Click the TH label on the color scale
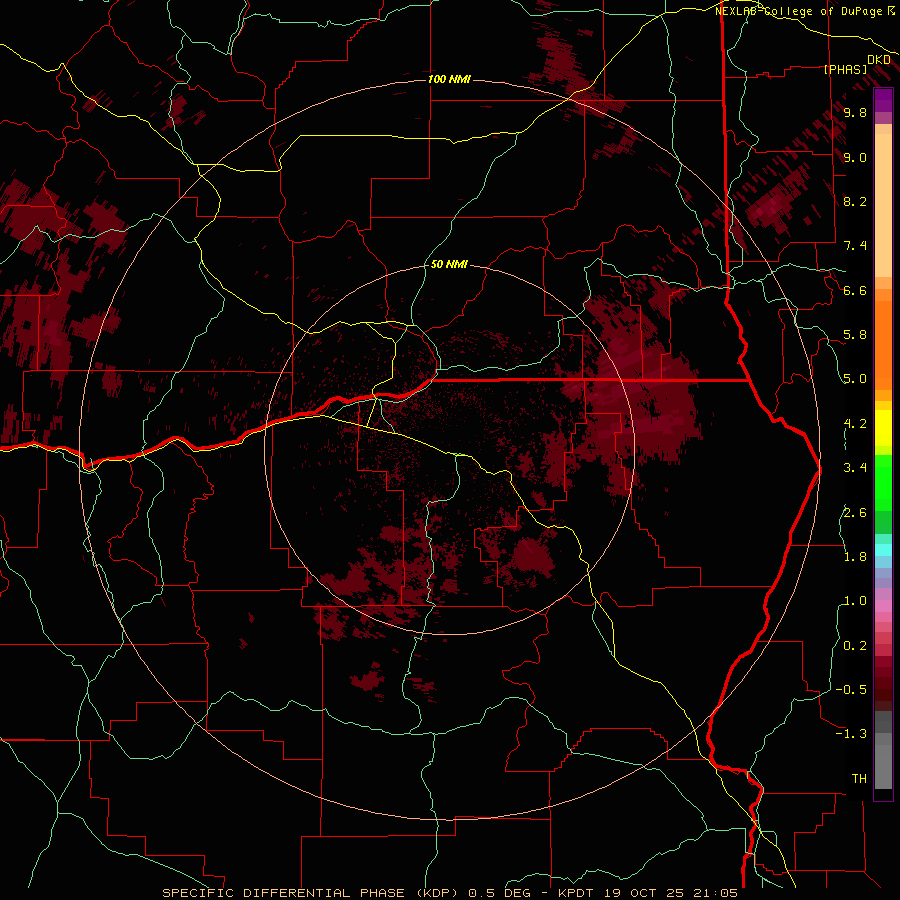900x900 pixels. pos(859,779)
